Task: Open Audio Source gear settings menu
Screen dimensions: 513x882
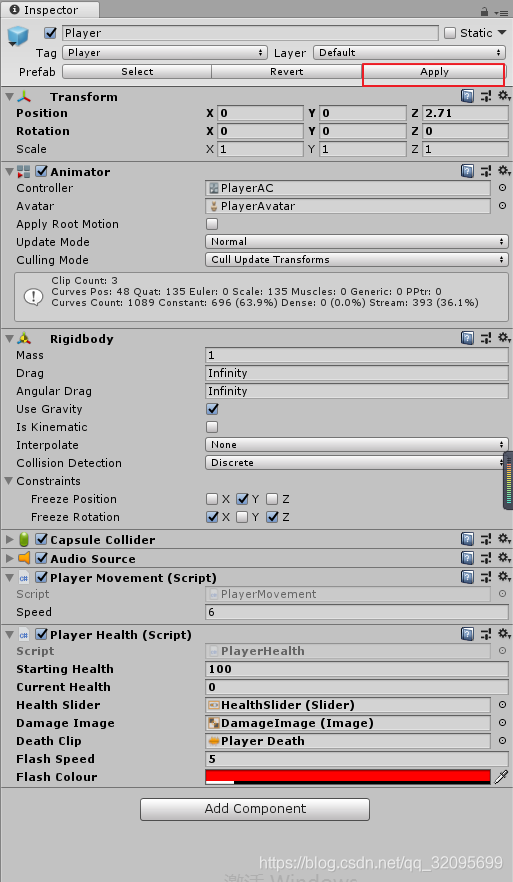Action: point(504,557)
